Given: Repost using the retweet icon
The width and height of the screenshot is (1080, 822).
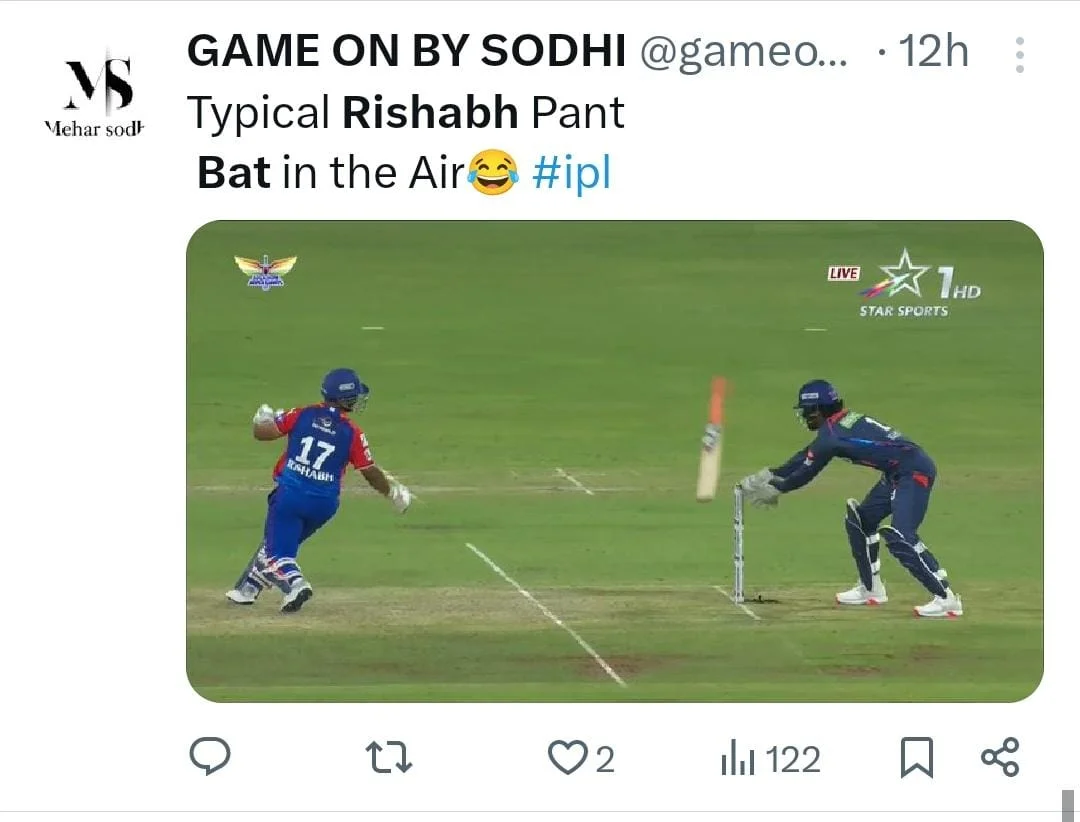Looking at the screenshot, I should point(388,757).
